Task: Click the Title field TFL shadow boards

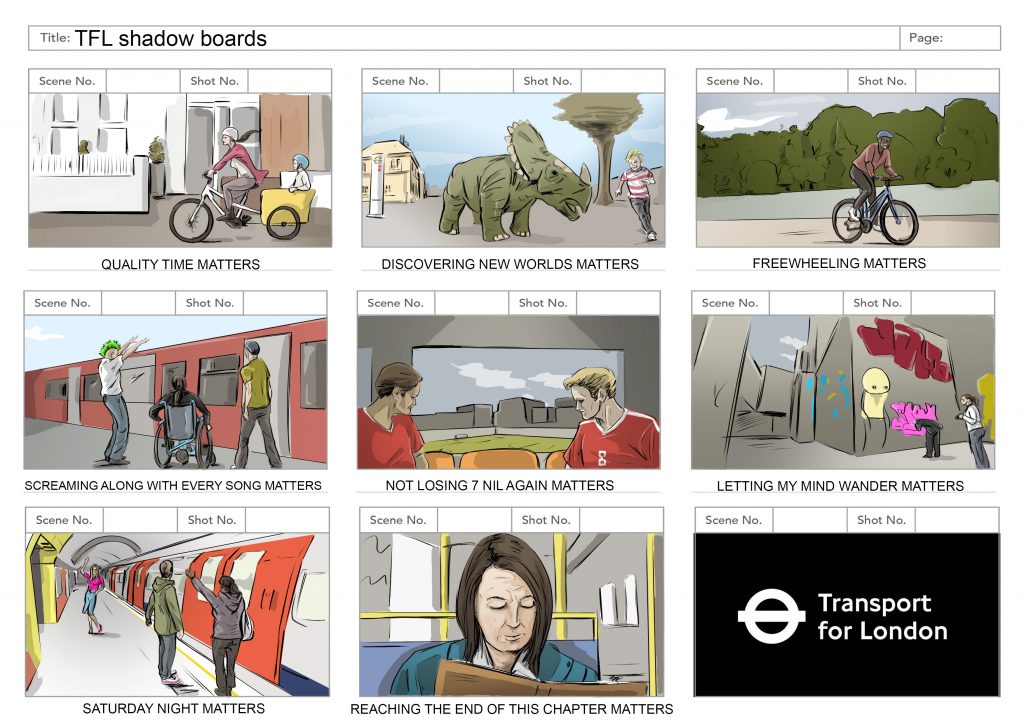Action: tap(464, 38)
